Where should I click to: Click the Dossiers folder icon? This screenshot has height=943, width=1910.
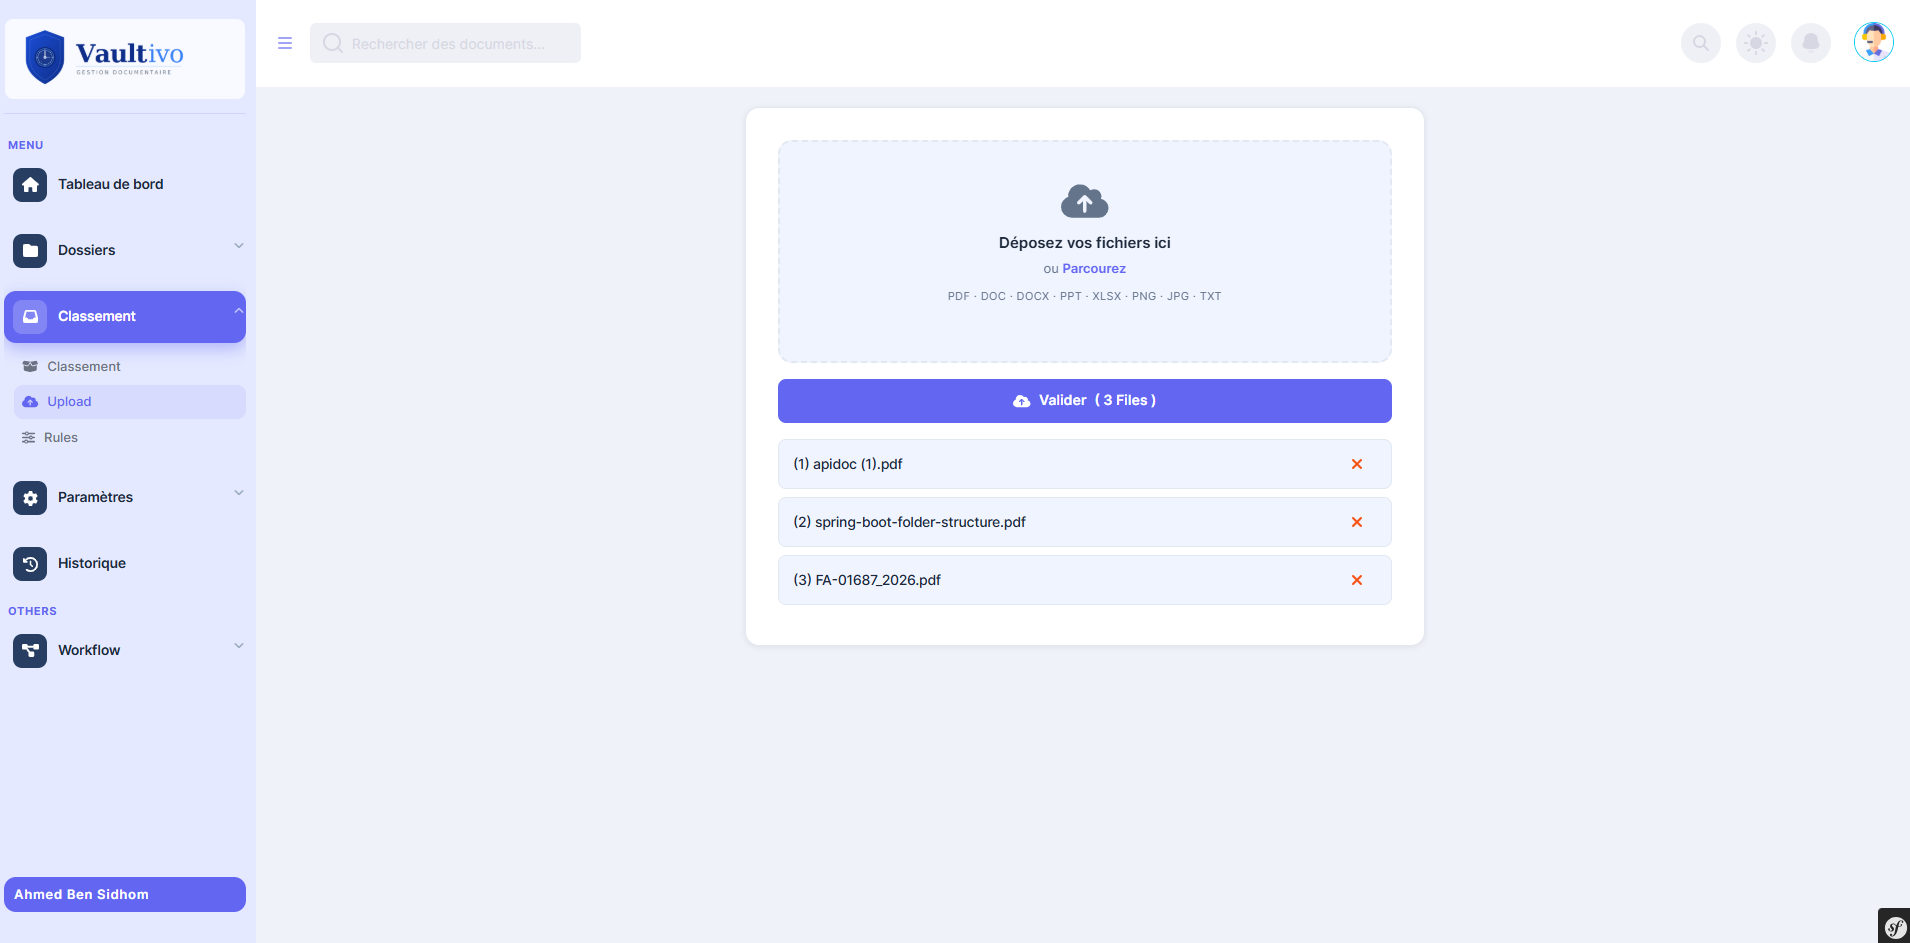point(30,251)
